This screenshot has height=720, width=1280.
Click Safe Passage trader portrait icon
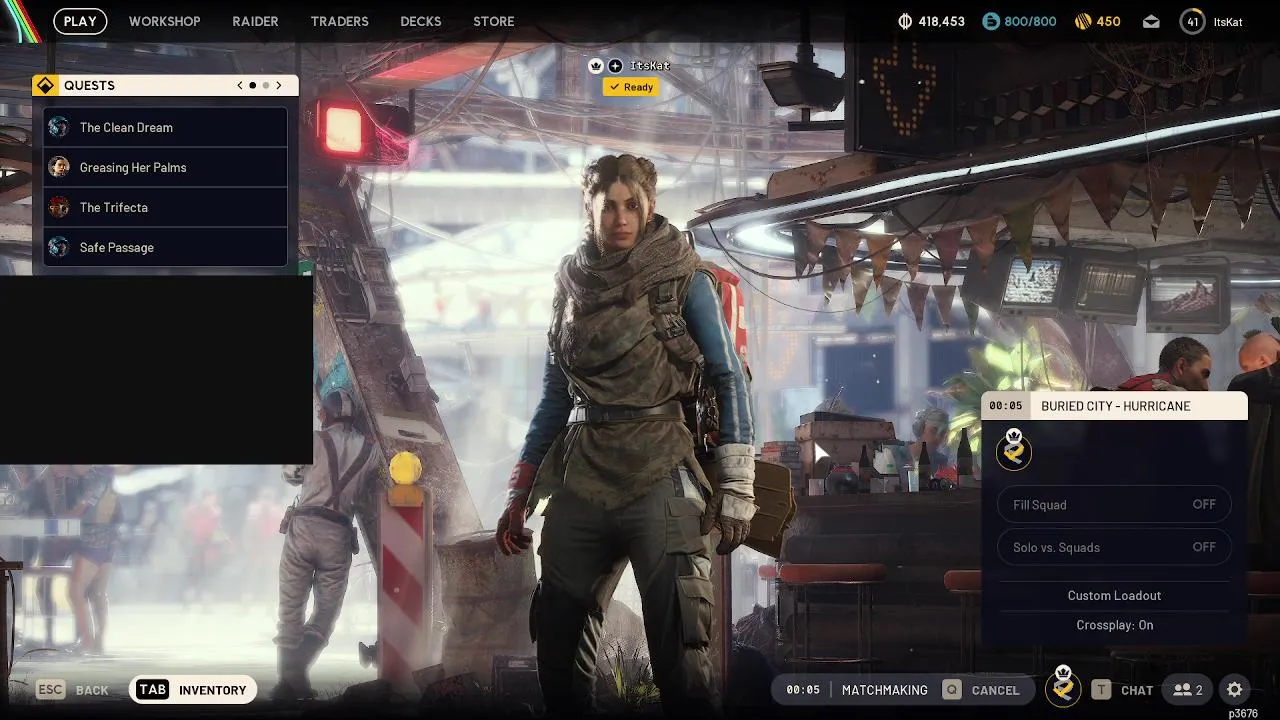click(x=59, y=247)
